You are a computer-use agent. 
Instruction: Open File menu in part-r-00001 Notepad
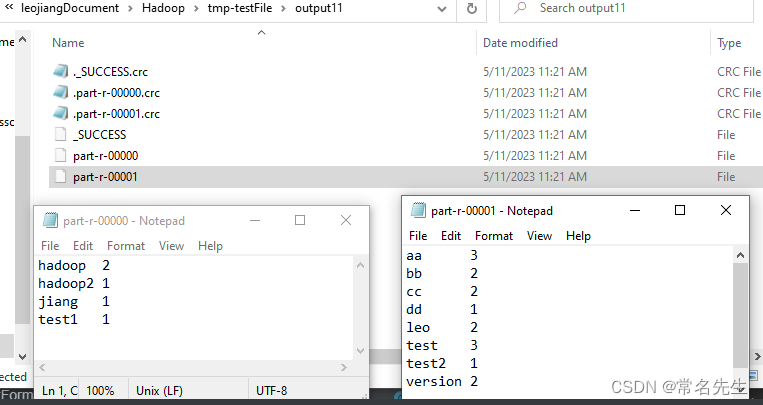418,236
